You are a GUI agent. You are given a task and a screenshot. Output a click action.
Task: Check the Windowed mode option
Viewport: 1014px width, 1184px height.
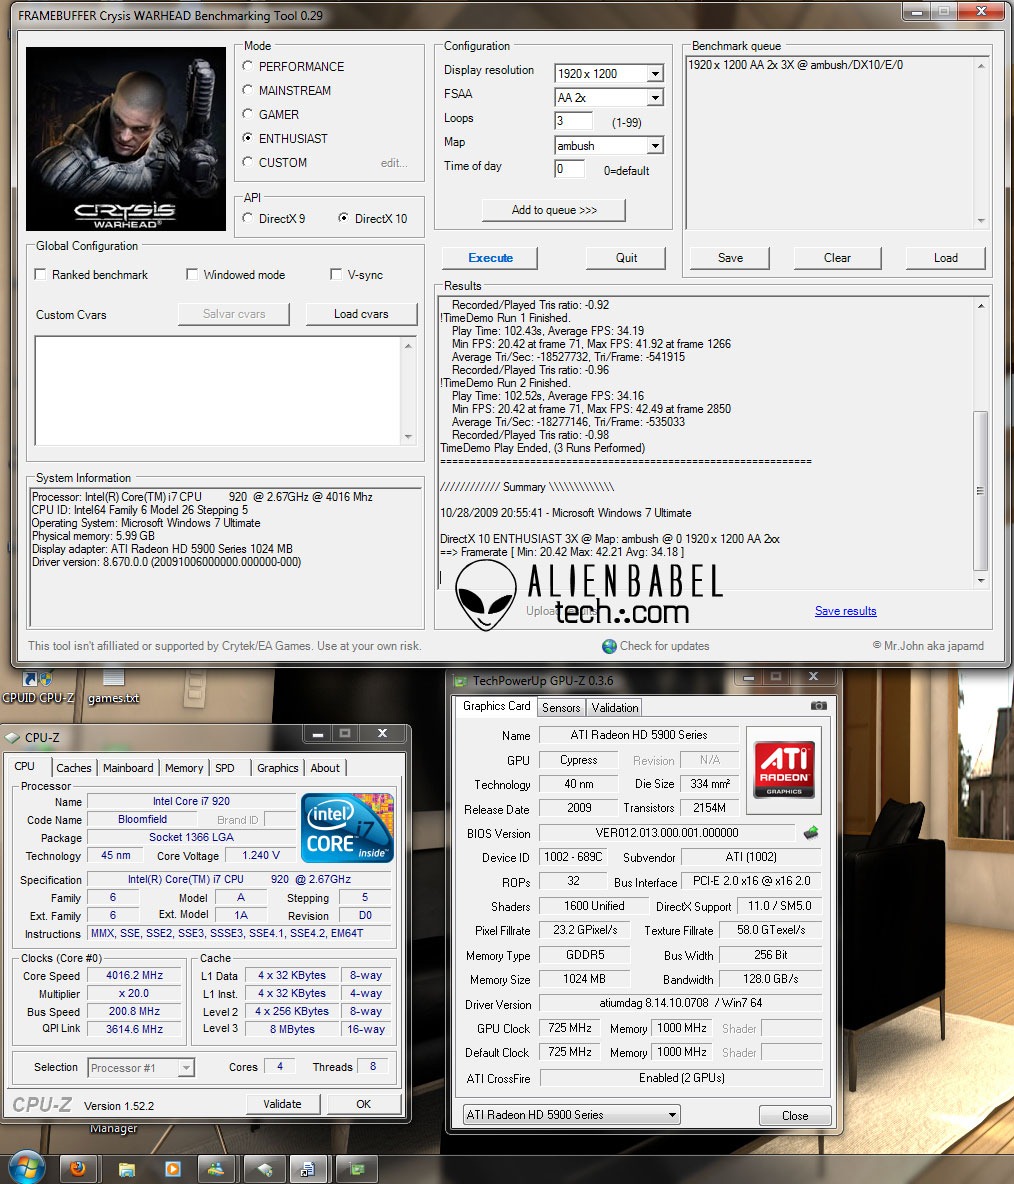(x=192, y=274)
